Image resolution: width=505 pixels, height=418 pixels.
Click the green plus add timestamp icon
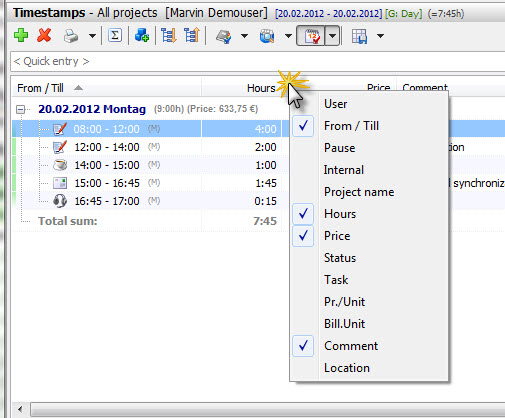pos(21,35)
